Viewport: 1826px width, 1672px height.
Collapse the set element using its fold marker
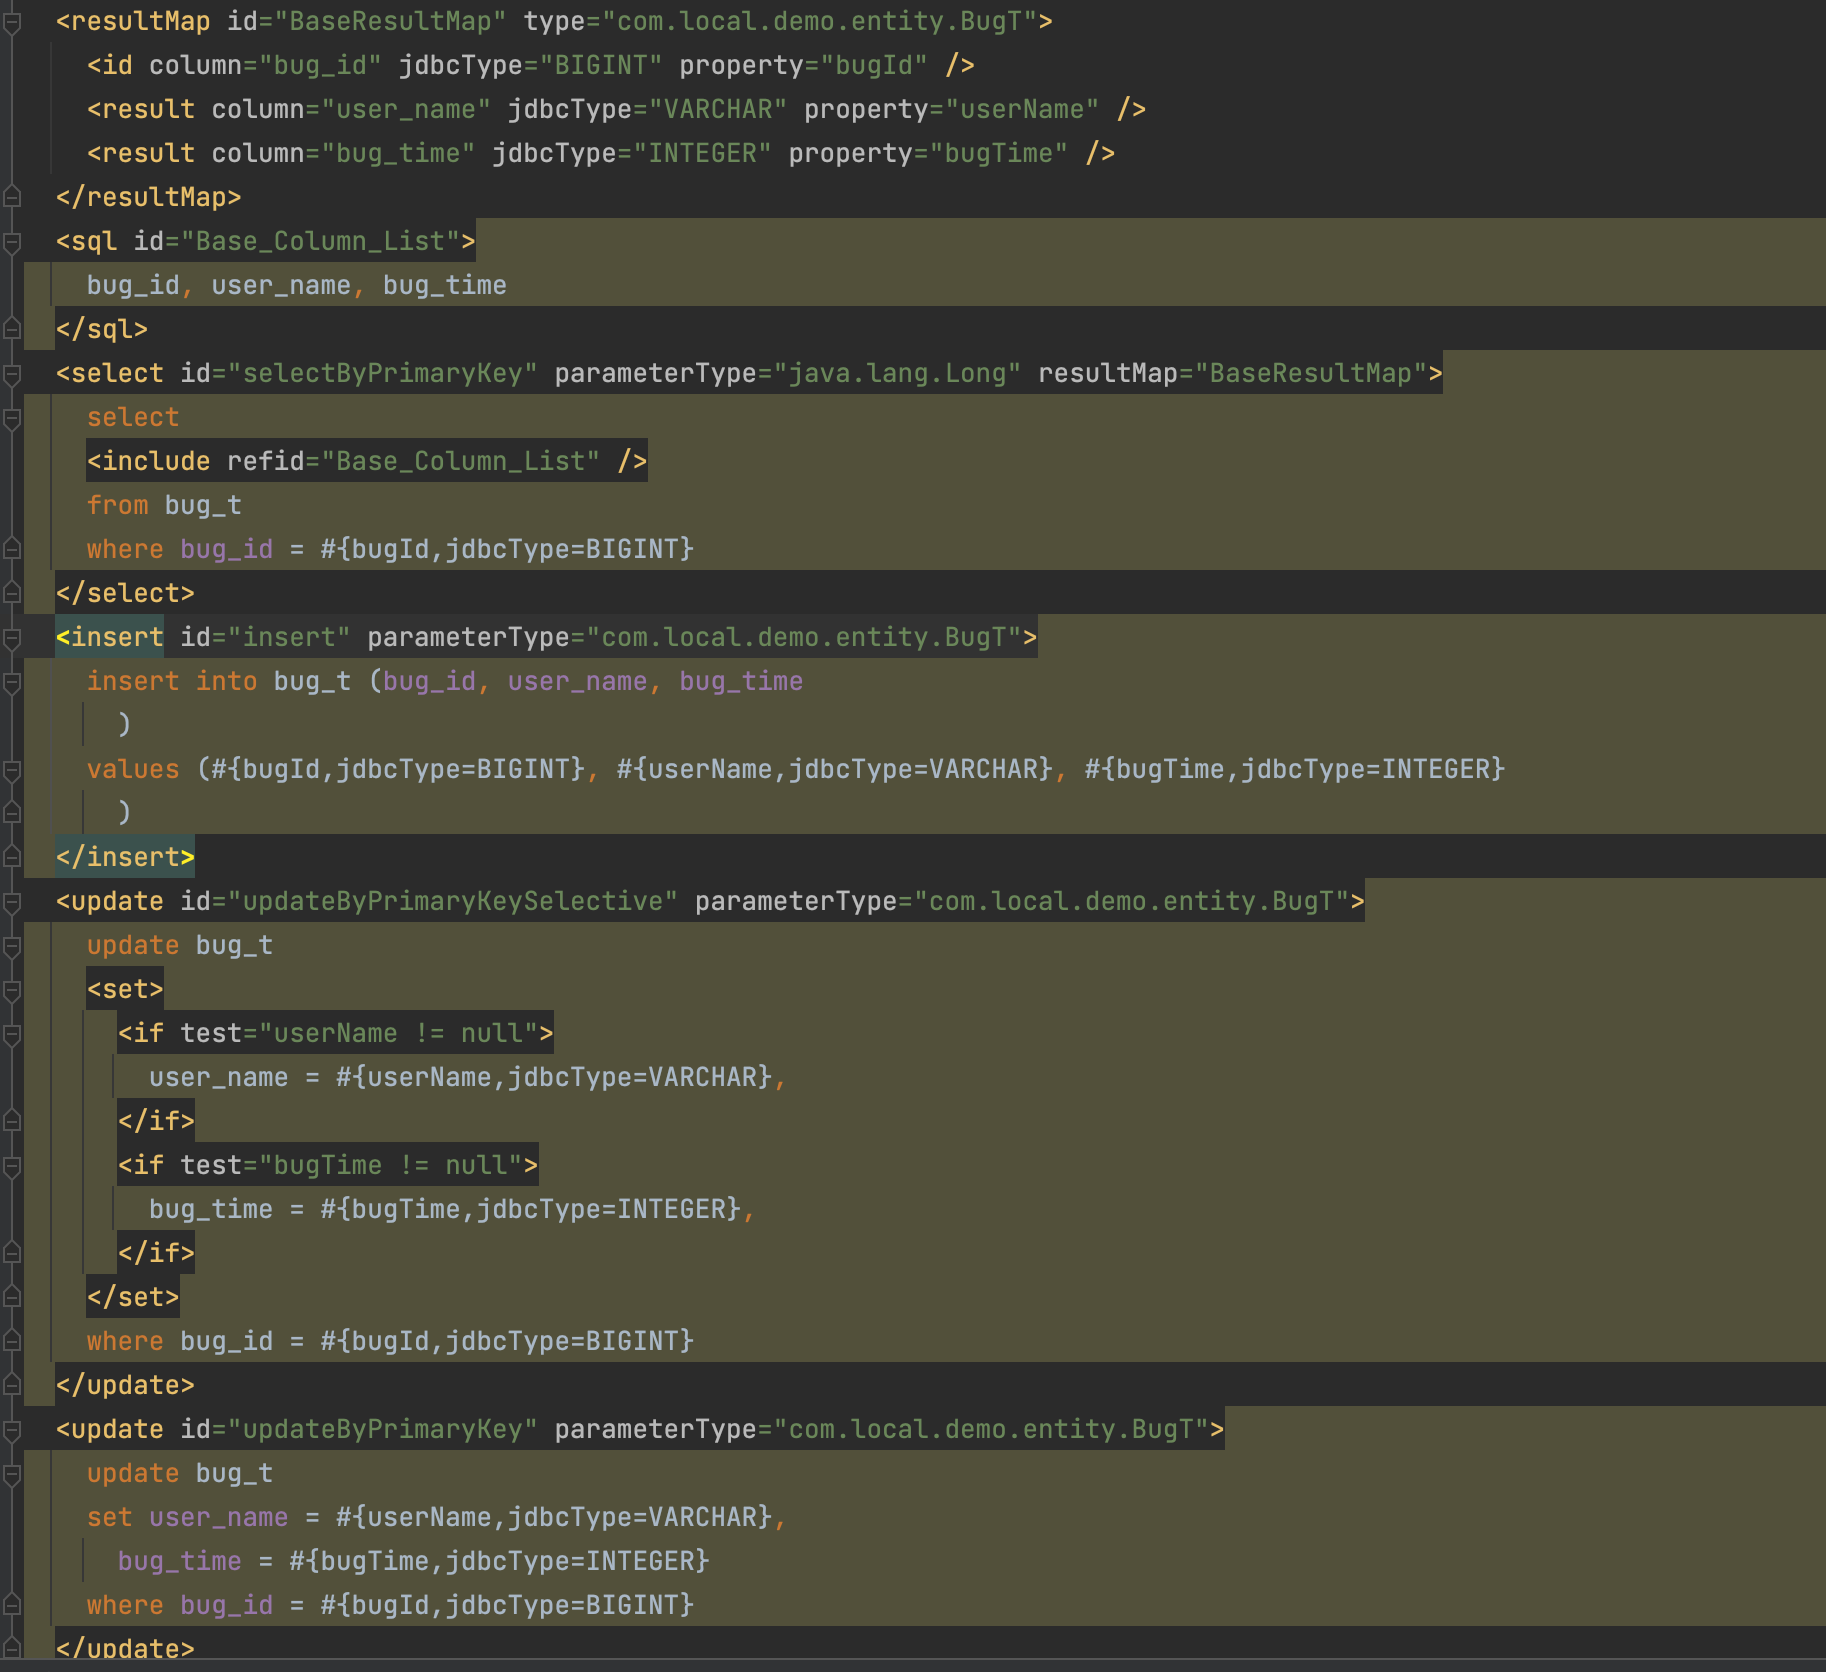coord(12,990)
